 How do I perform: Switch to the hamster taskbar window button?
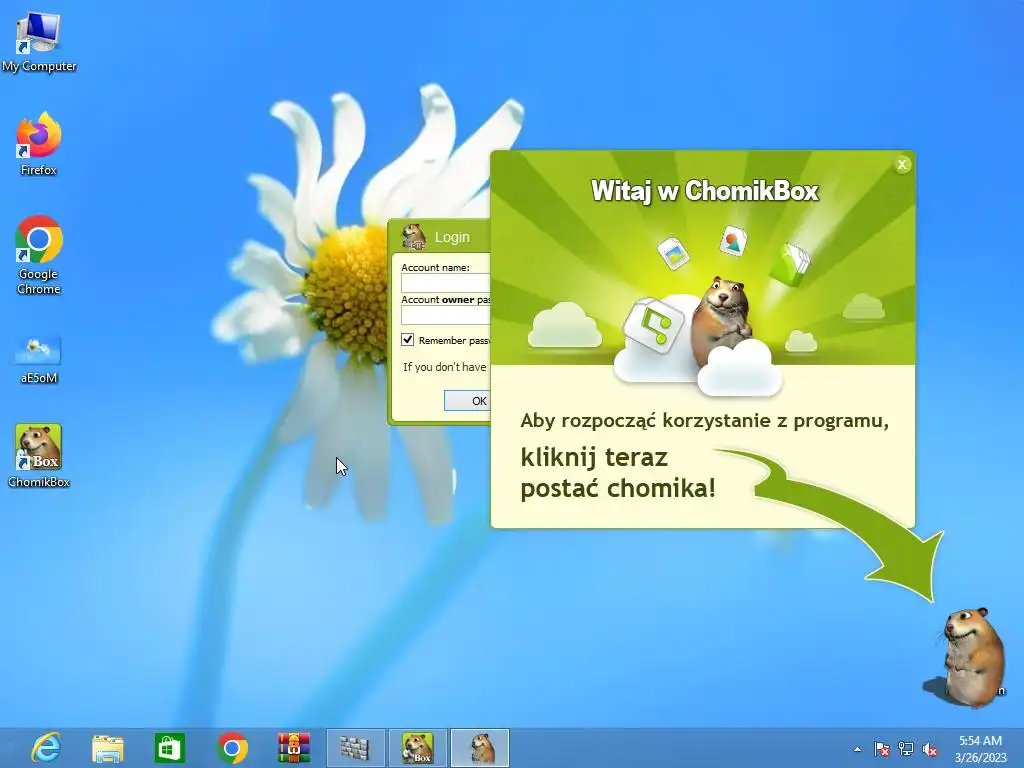point(480,748)
